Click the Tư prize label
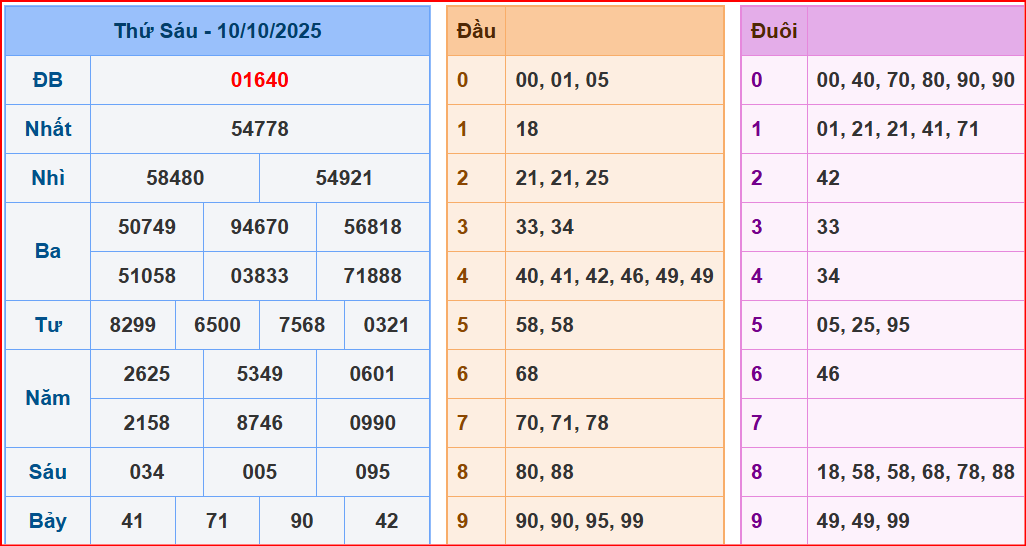This screenshot has width=1026, height=546. [48, 325]
